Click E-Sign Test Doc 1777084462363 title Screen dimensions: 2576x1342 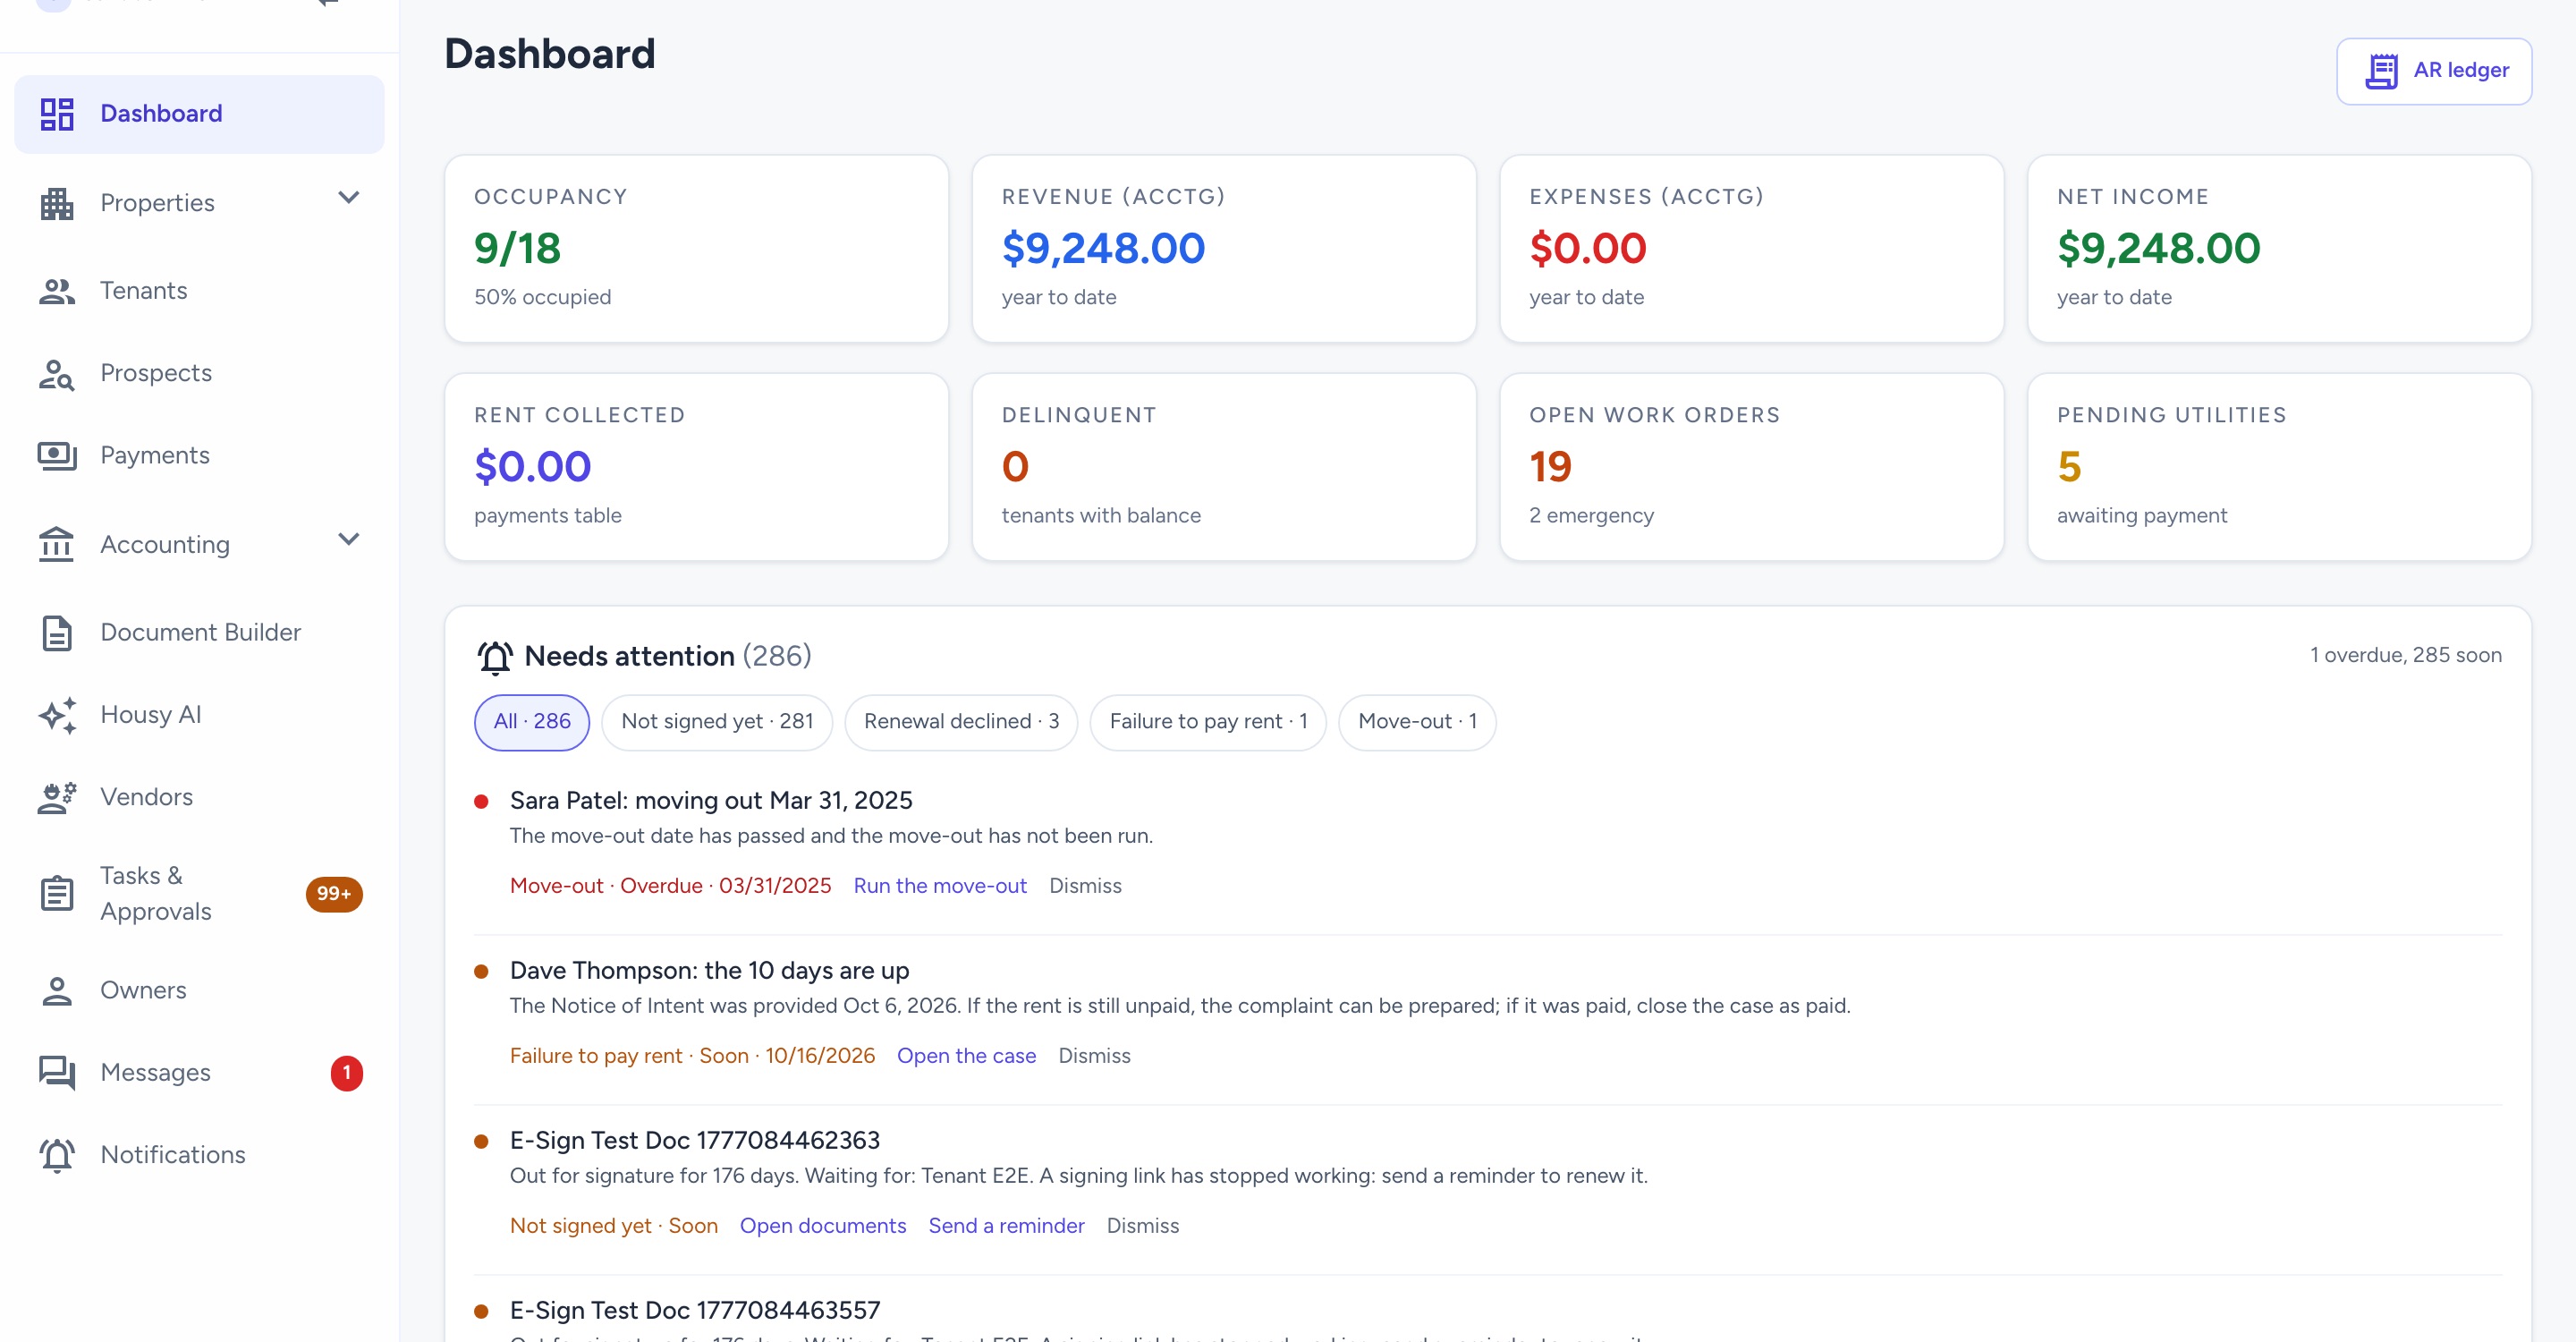point(695,1141)
